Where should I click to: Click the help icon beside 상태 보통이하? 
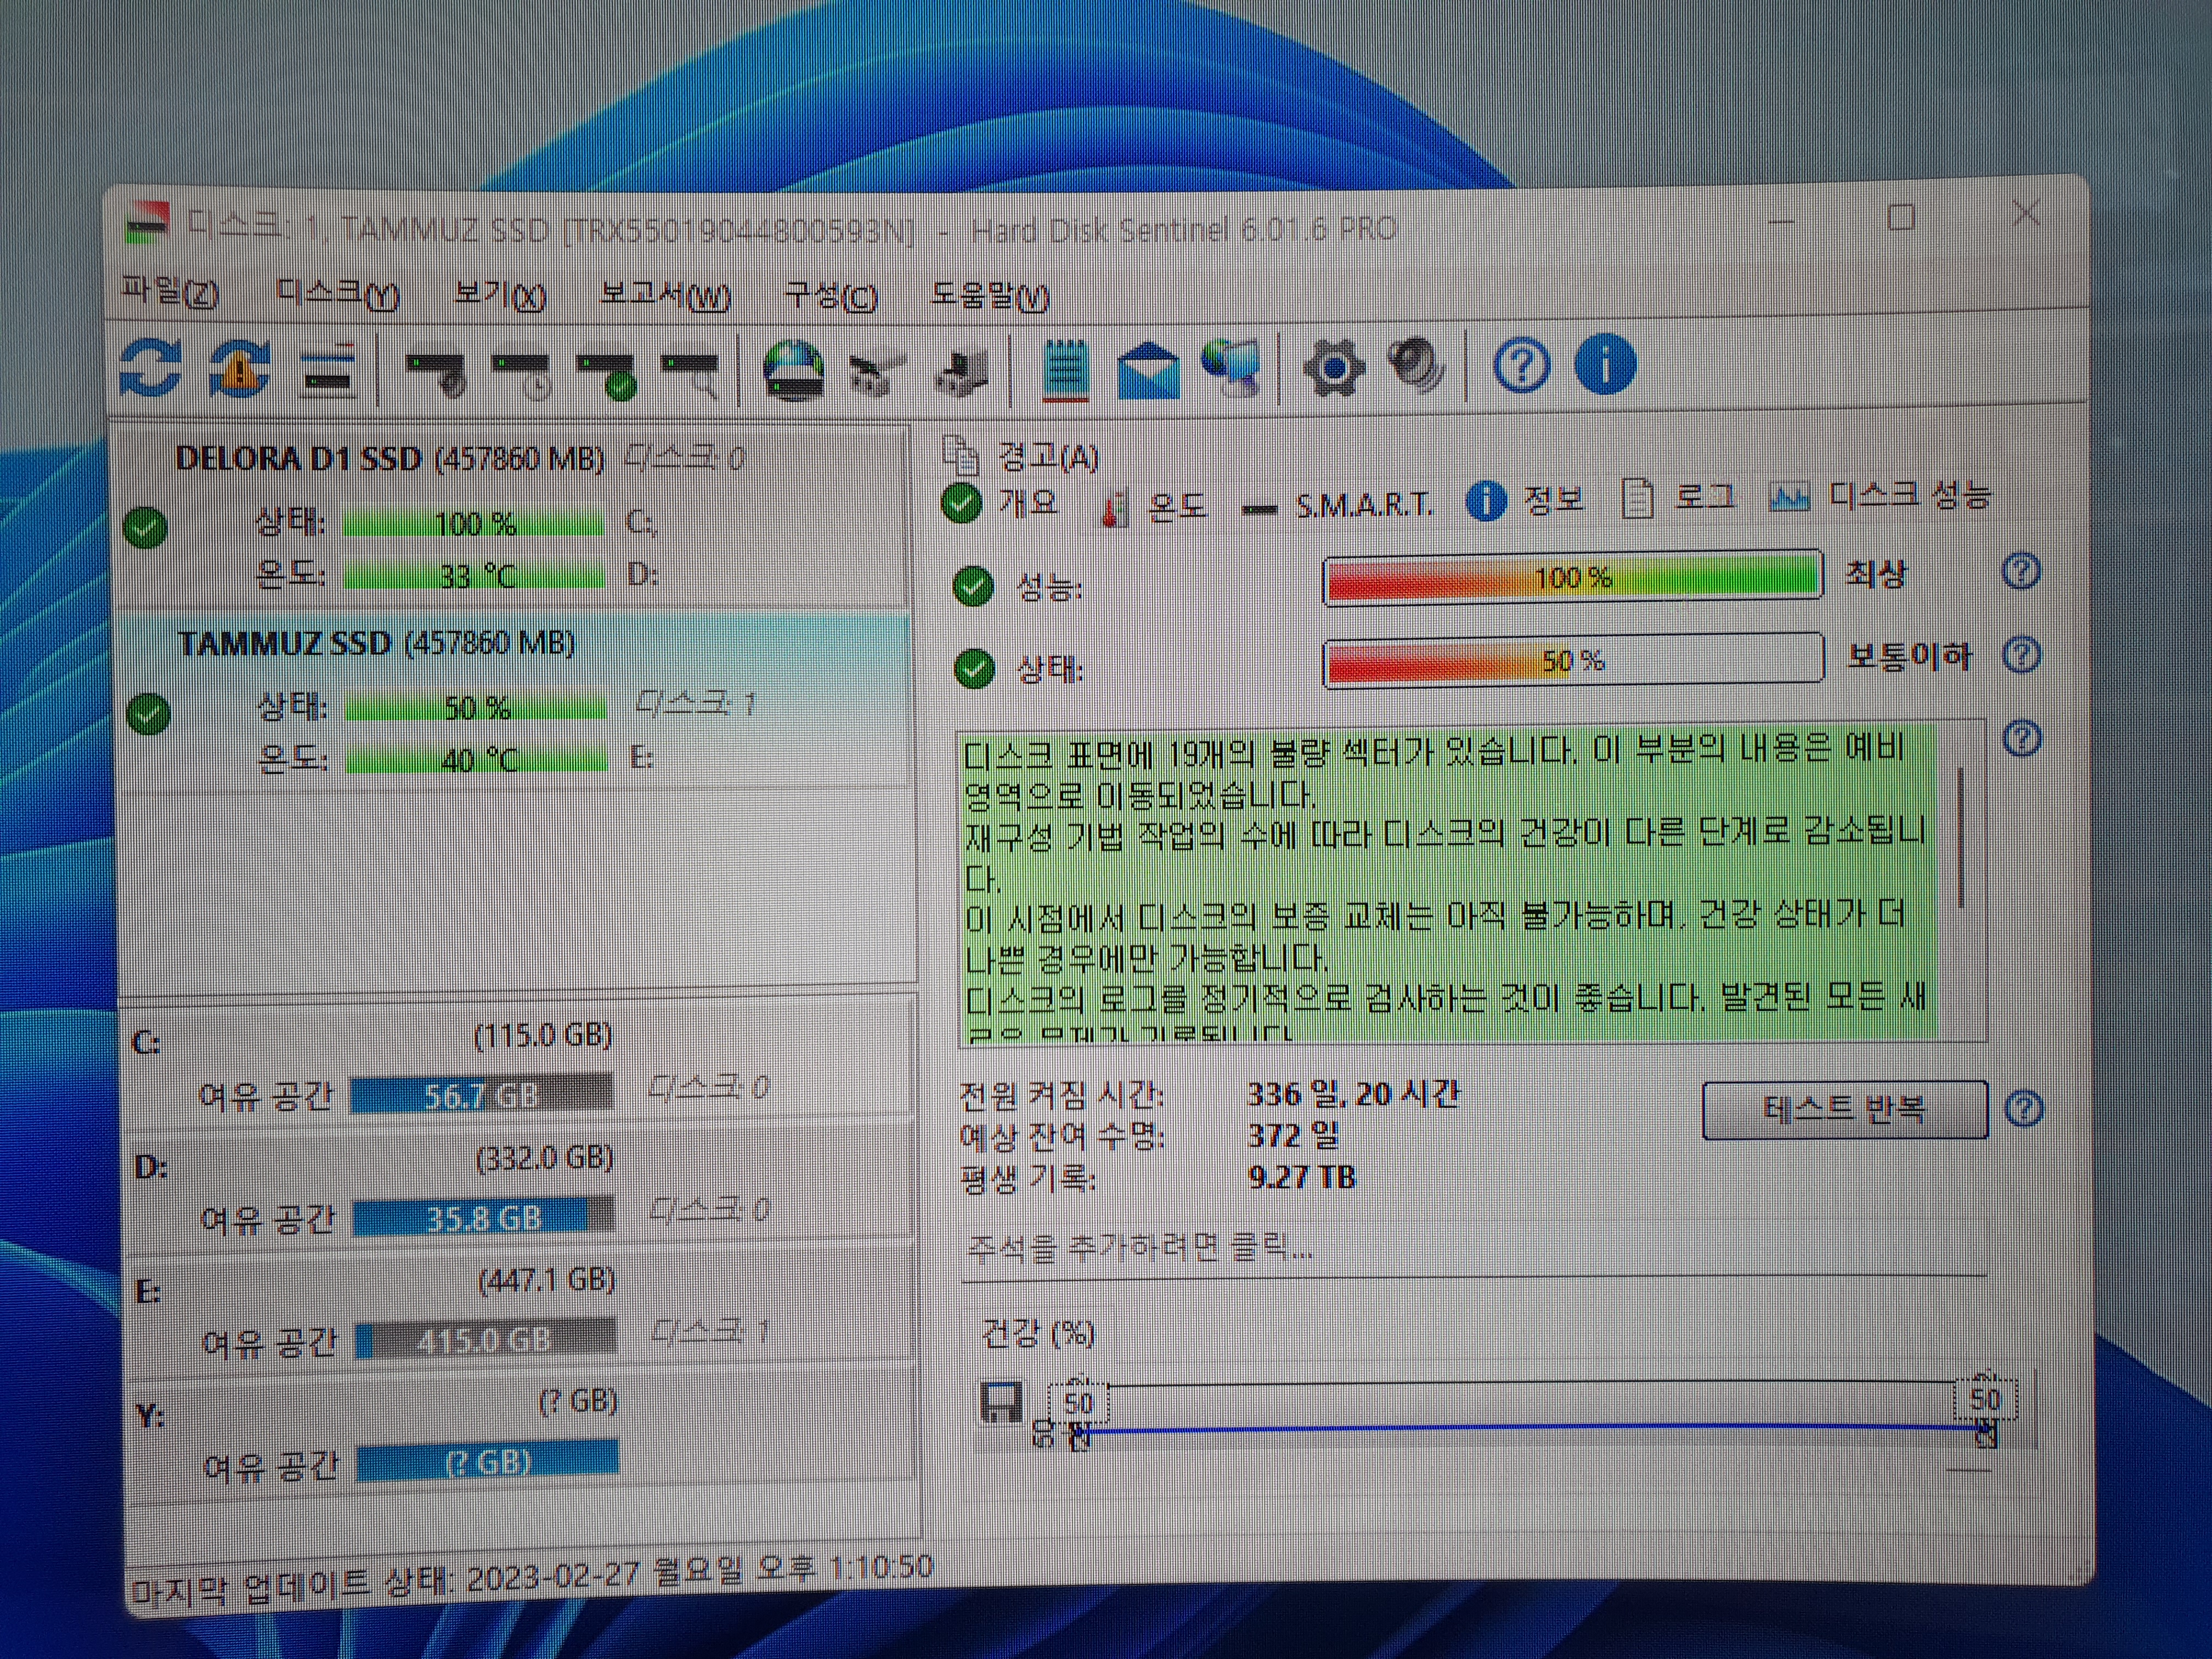tap(2022, 655)
